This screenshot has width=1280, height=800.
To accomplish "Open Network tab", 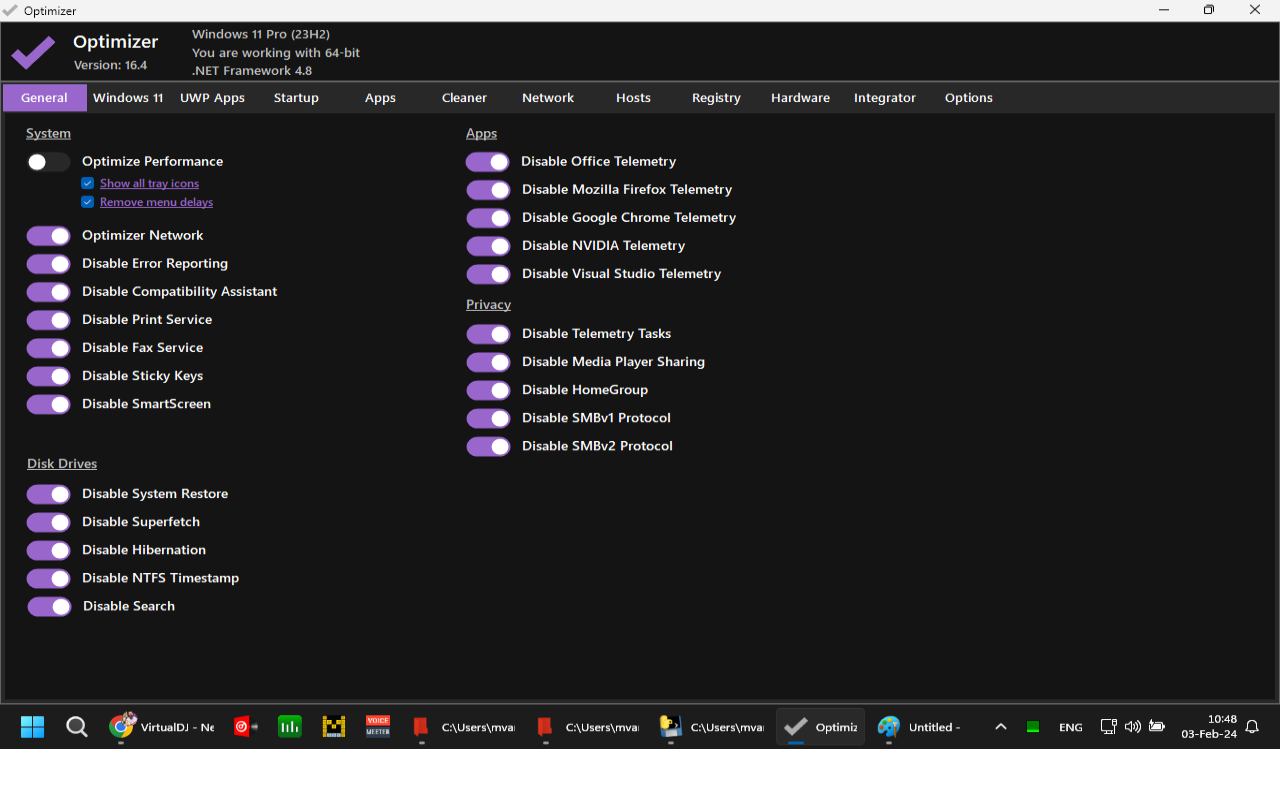I will (548, 98).
